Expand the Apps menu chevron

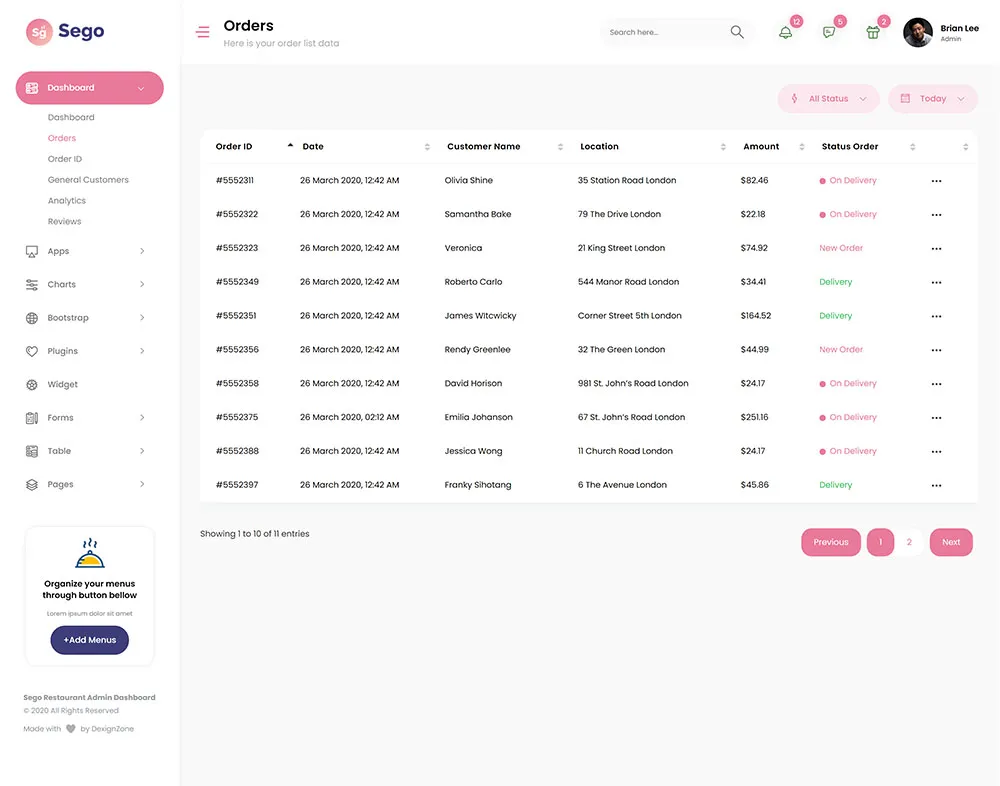click(142, 251)
